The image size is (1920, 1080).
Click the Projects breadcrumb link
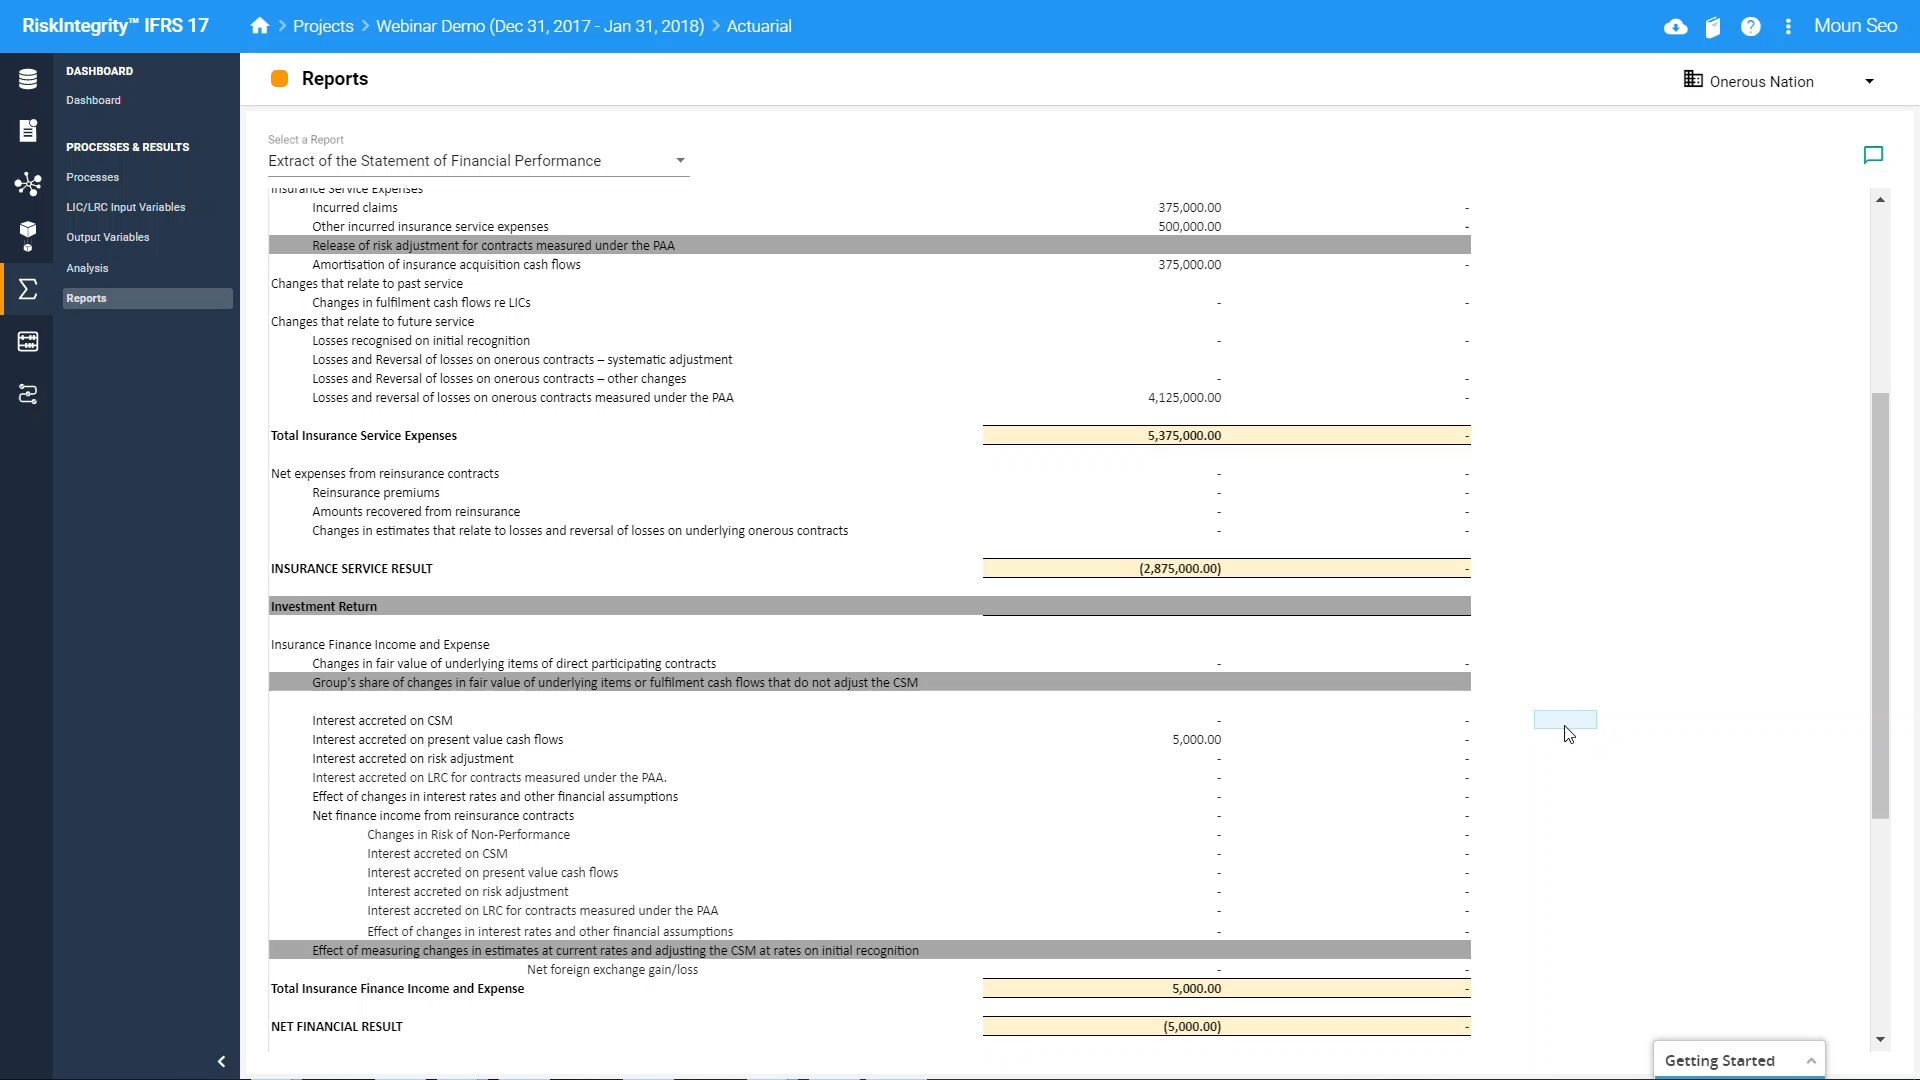coord(323,26)
